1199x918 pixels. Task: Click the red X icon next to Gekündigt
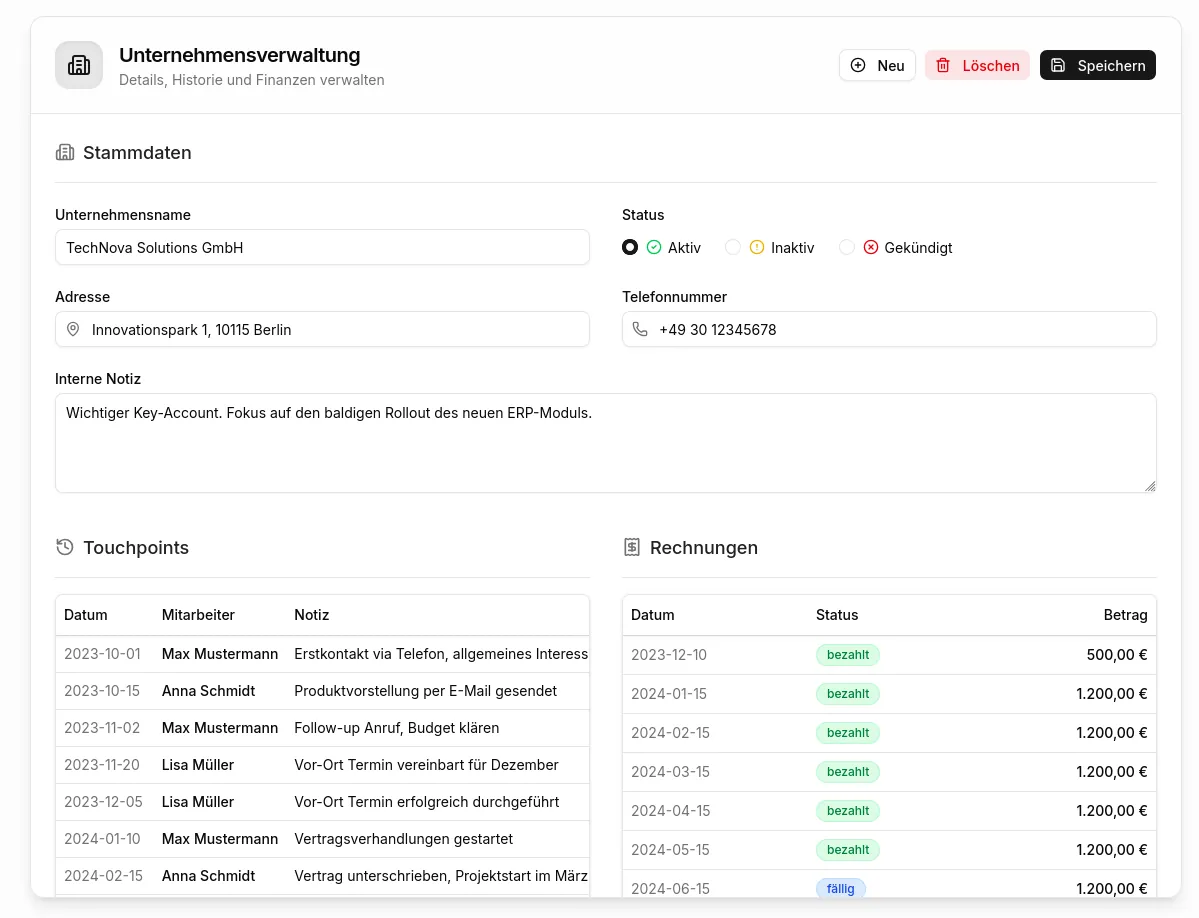(x=871, y=247)
